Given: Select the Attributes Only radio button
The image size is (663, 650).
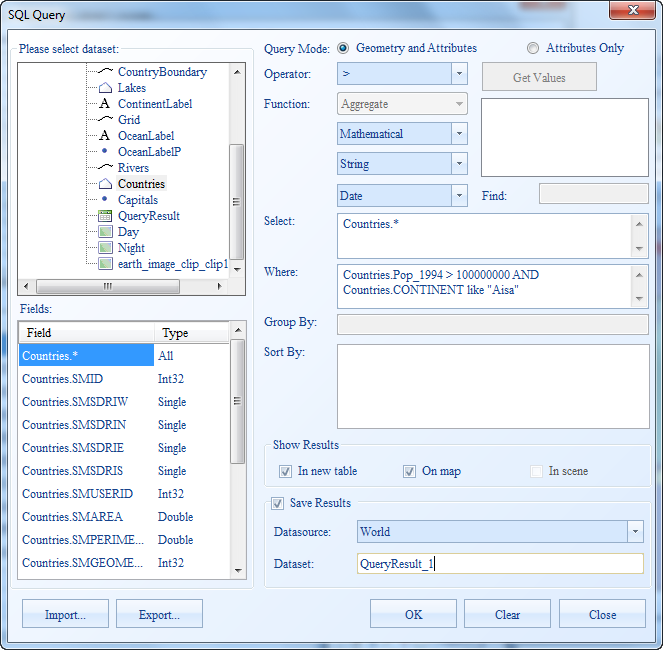Looking at the screenshot, I should 534,48.
